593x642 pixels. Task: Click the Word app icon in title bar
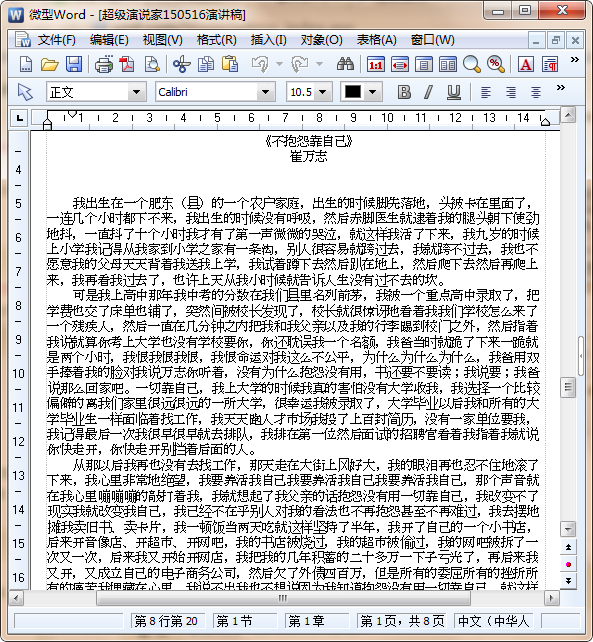coord(16,15)
